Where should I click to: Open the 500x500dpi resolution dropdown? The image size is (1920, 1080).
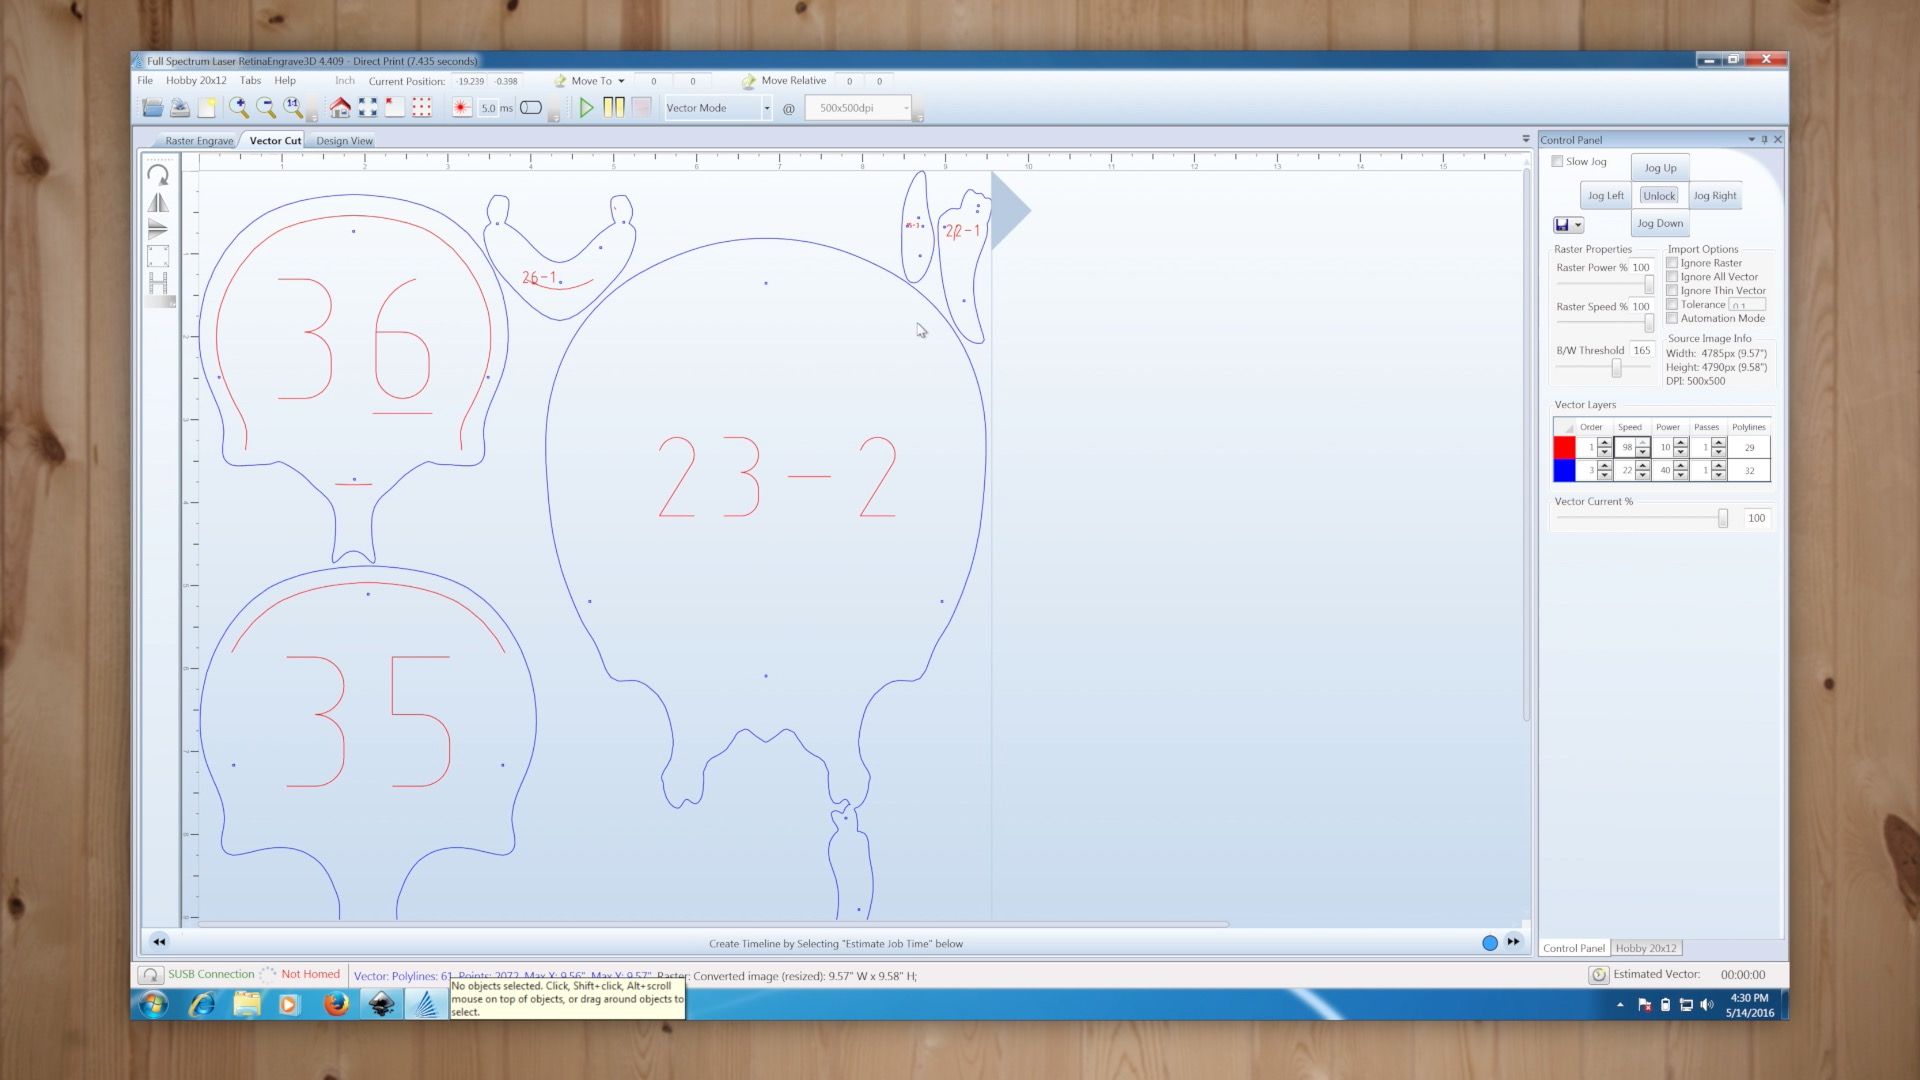[905, 107]
